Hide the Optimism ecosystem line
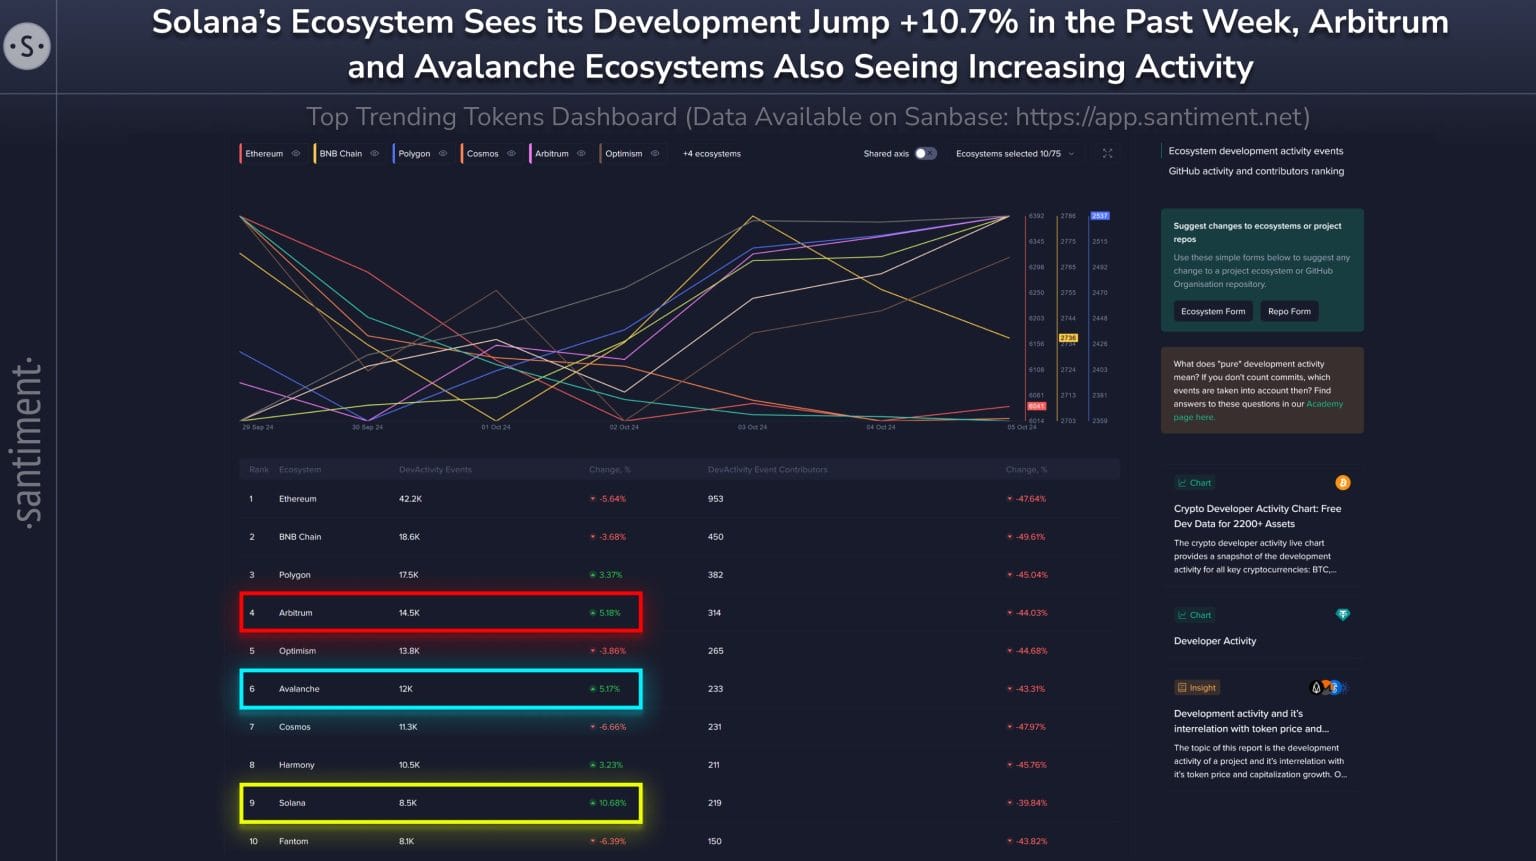 655,154
